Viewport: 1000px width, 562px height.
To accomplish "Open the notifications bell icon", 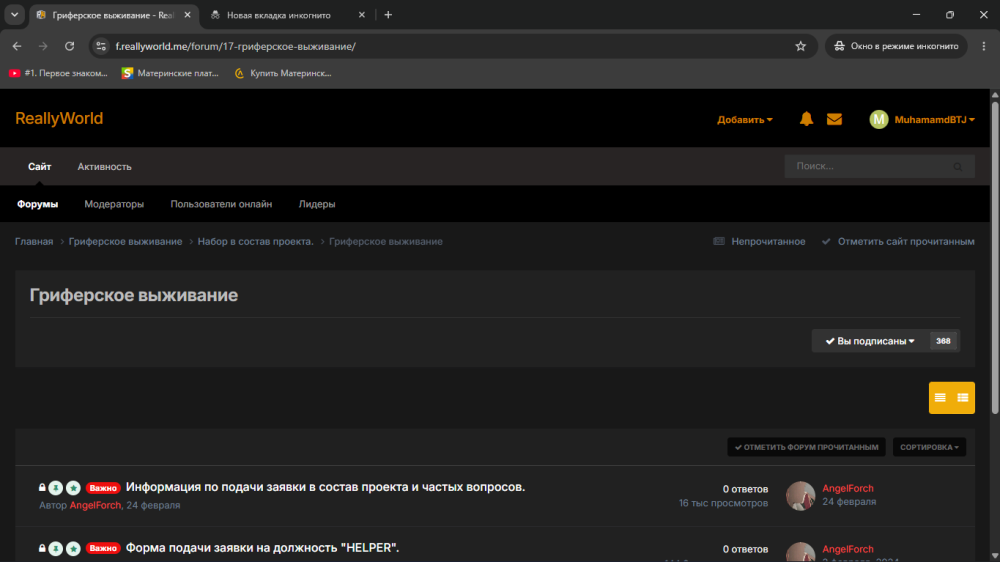I will coord(806,119).
